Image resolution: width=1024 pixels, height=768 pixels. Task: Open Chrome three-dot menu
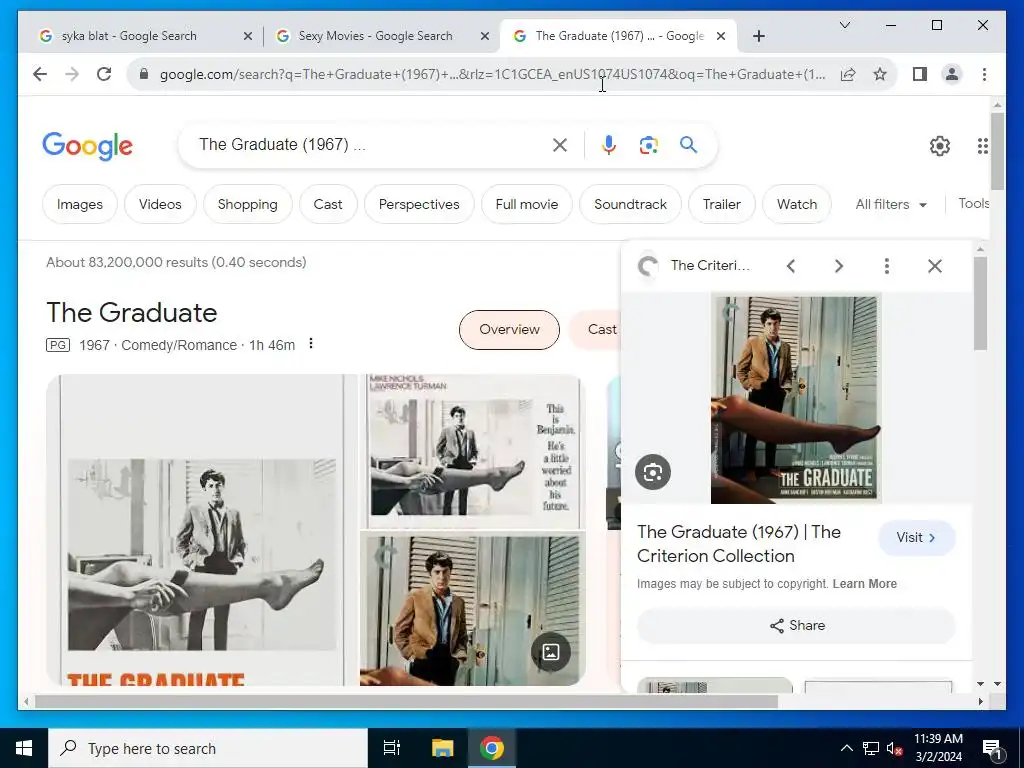[x=984, y=74]
